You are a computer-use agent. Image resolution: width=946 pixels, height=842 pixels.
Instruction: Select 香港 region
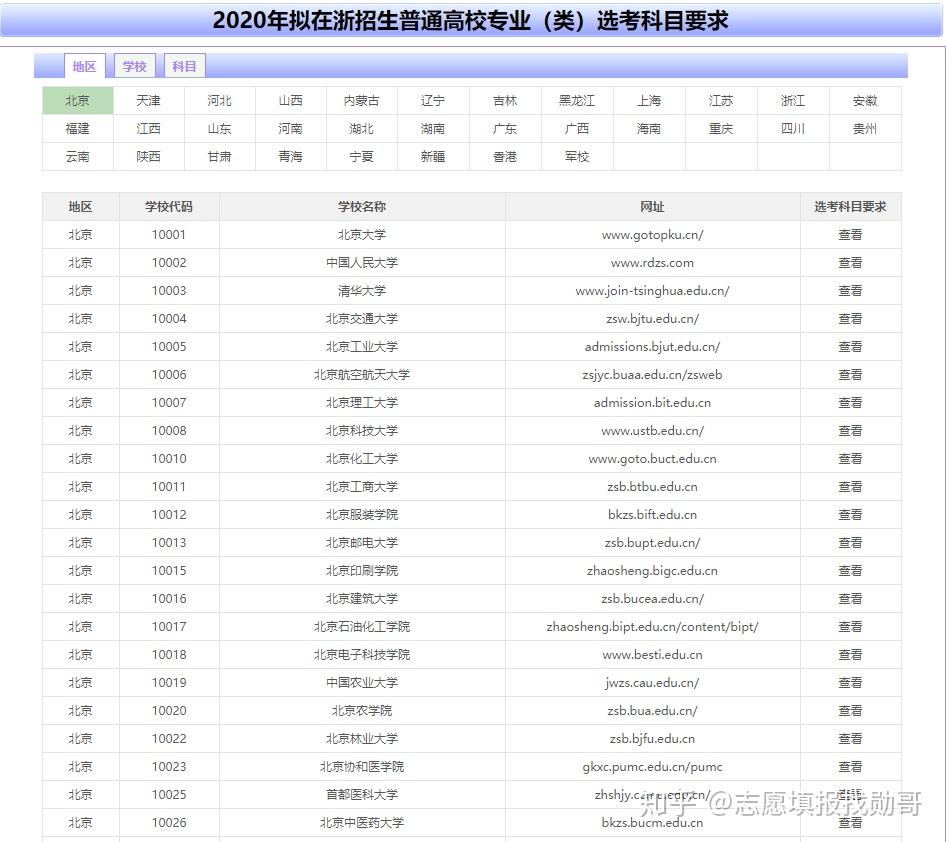point(505,157)
